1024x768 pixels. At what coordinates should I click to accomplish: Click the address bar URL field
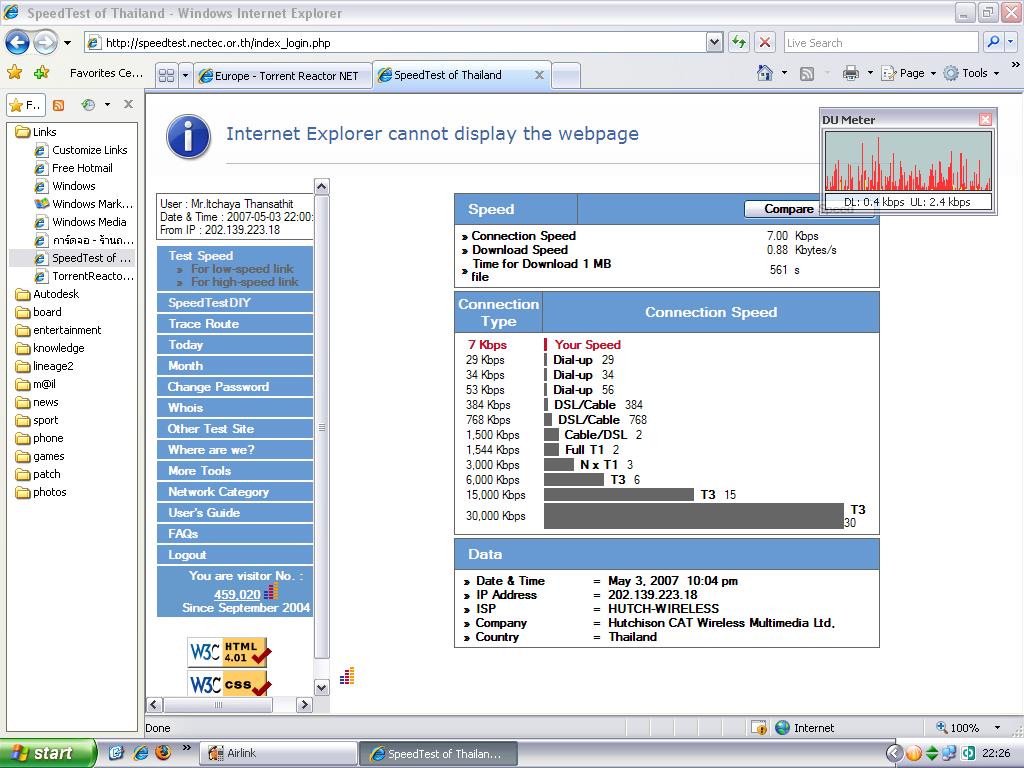click(x=396, y=43)
